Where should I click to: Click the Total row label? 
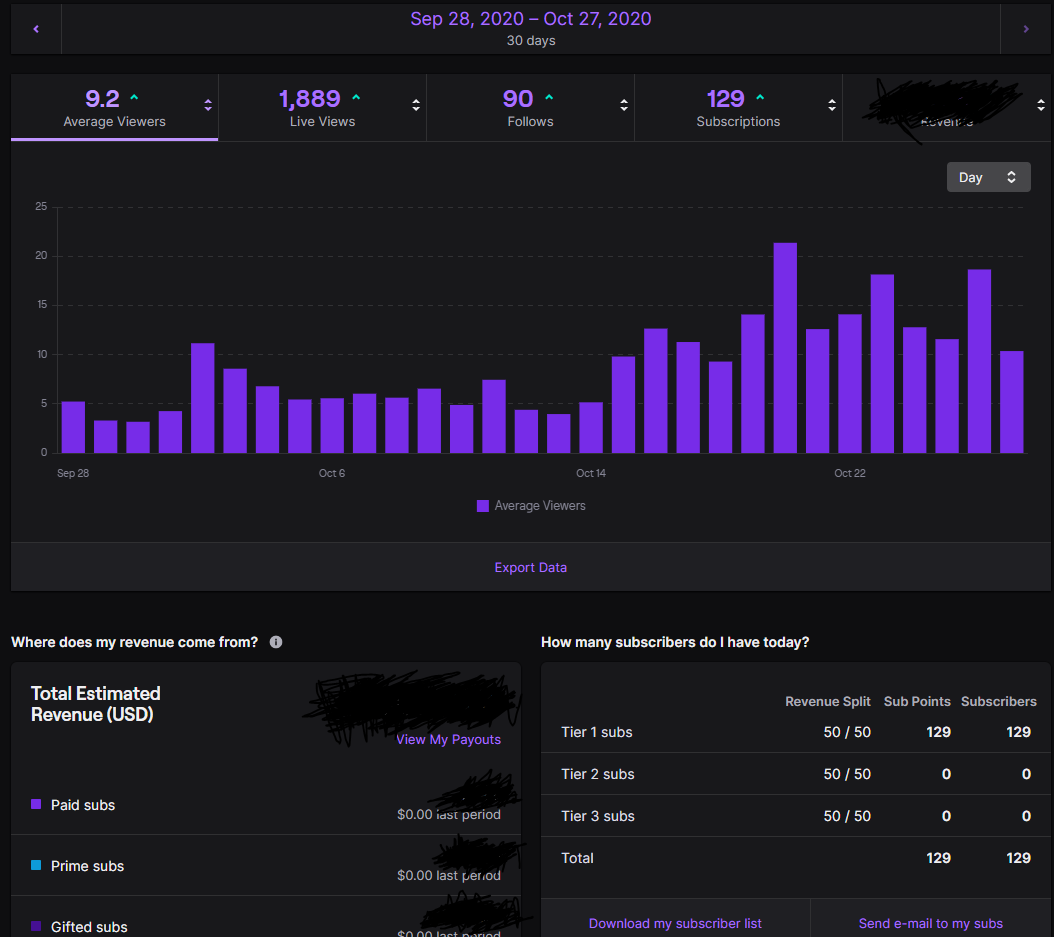click(577, 858)
